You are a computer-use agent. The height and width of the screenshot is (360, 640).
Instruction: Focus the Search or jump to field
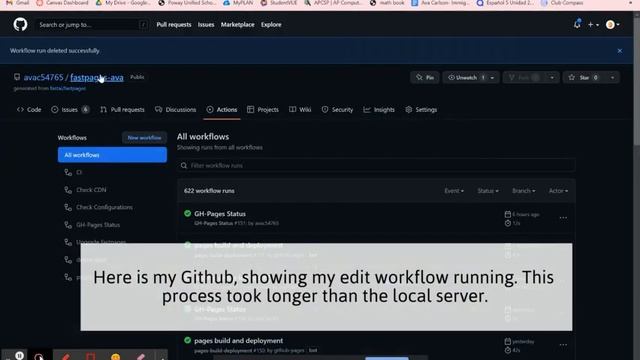[x=92, y=24]
